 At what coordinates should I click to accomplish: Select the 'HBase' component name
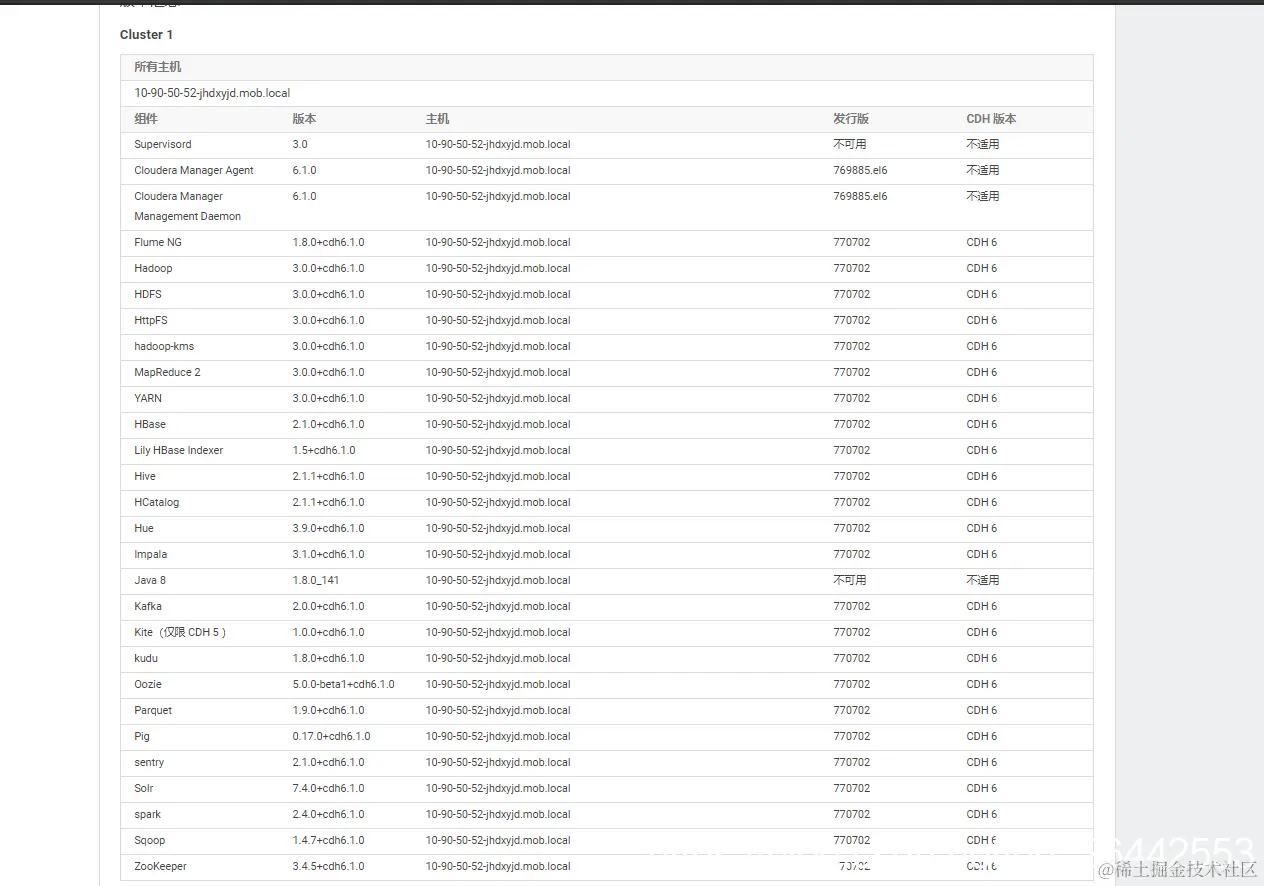[x=150, y=425]
